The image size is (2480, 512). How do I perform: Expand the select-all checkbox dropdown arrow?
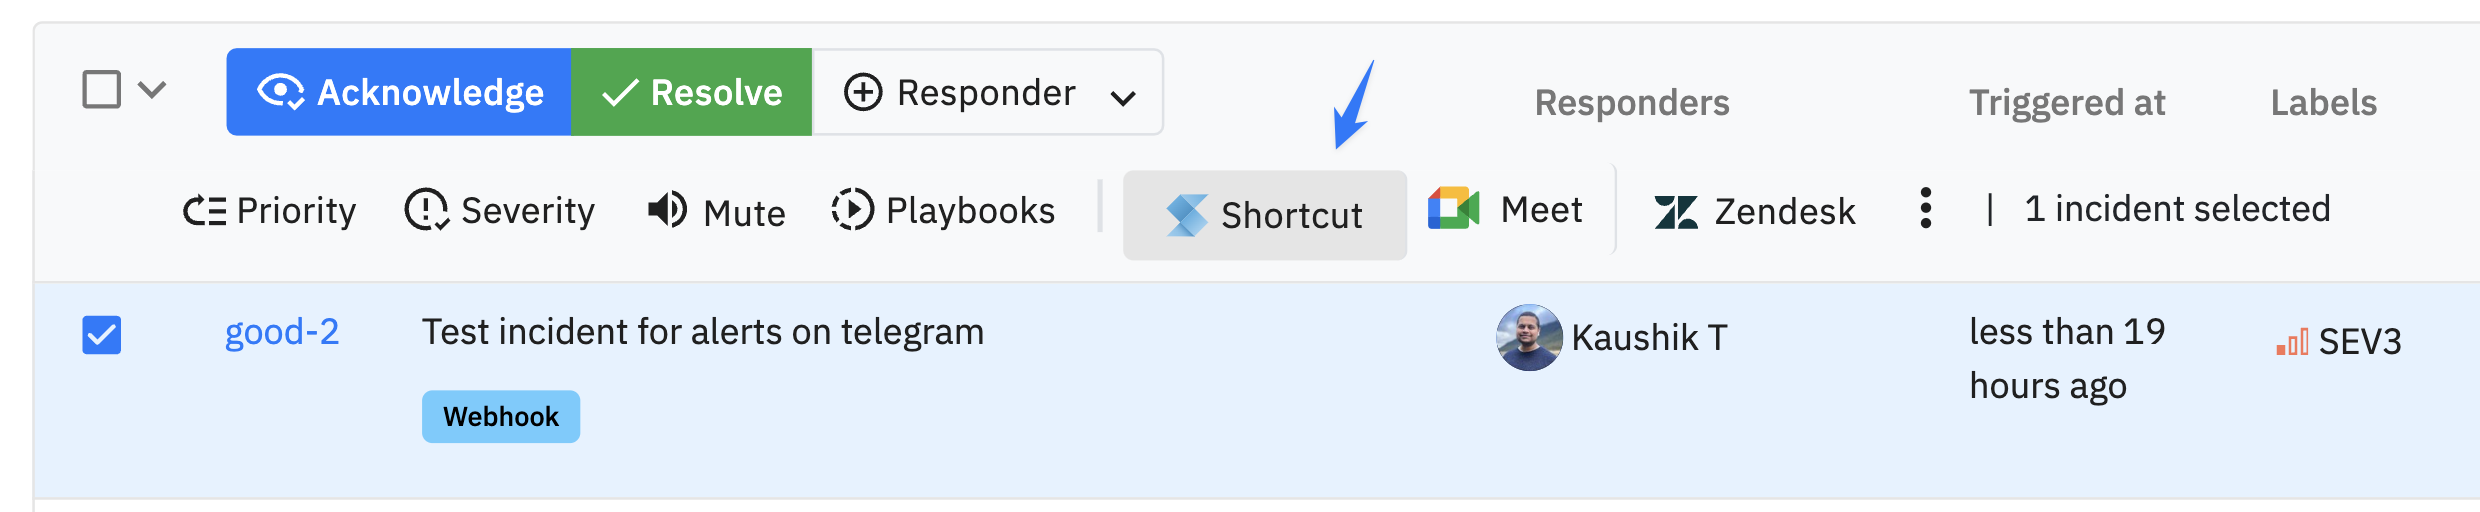152,89
